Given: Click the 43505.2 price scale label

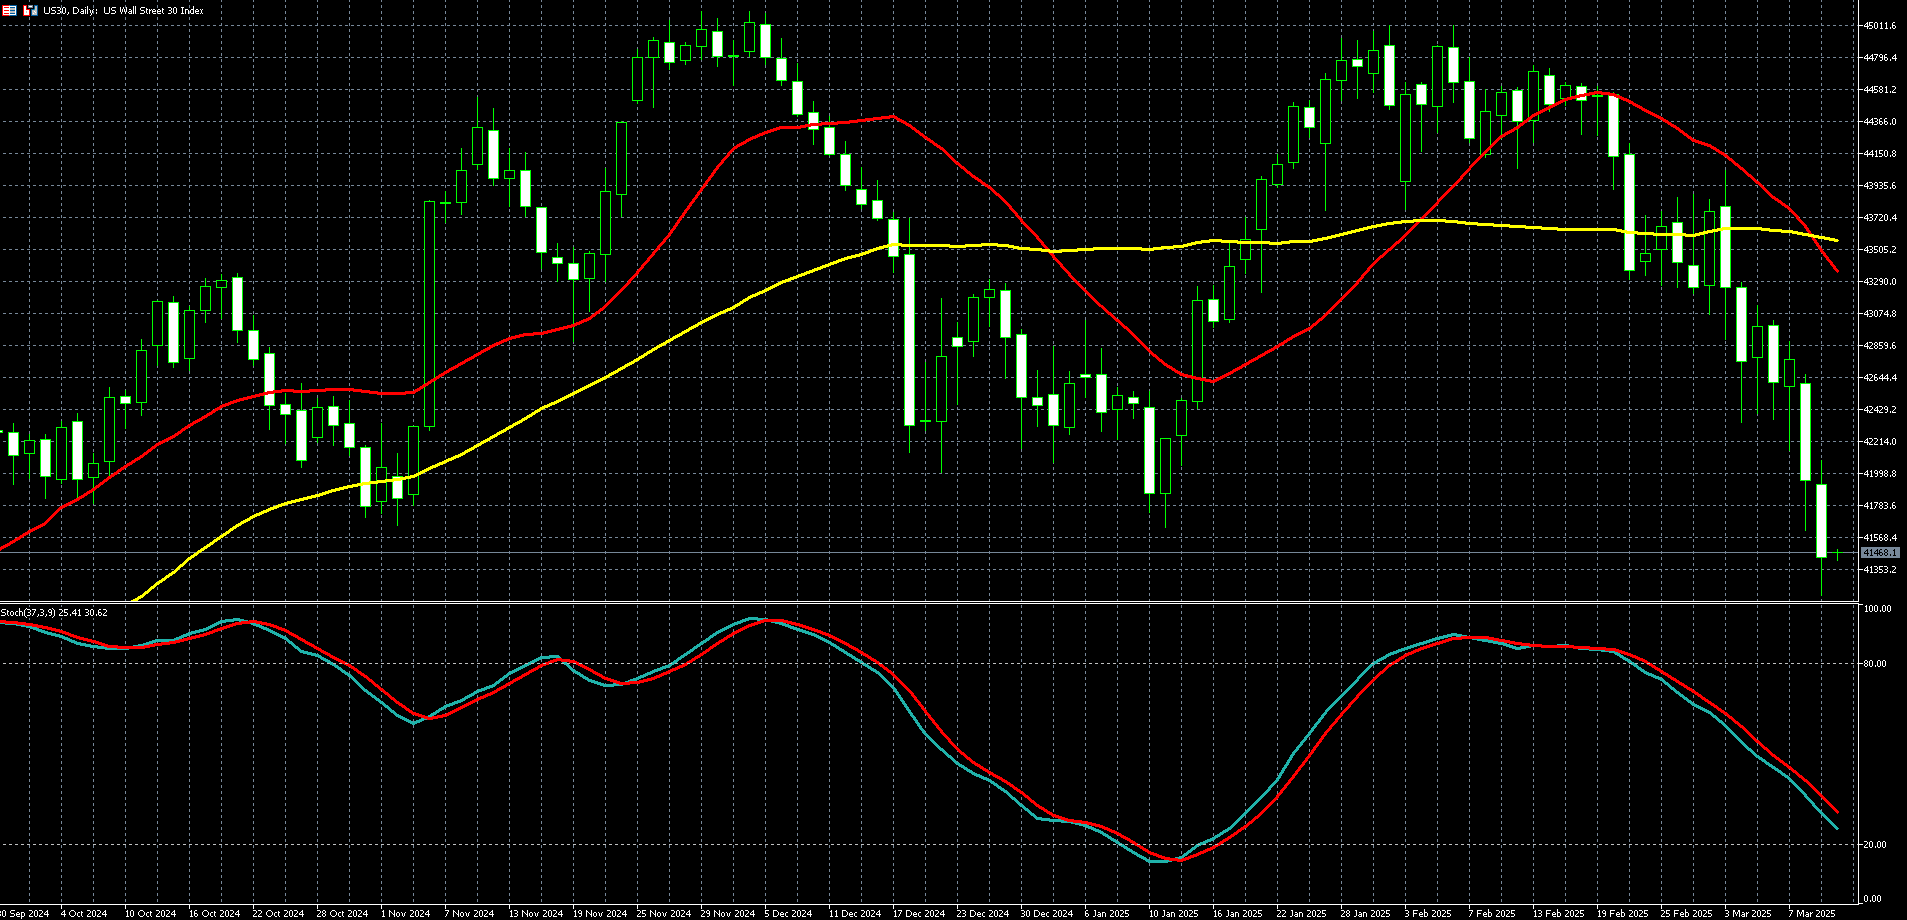Looking at the screenshot, I should pyautogui.click(x=1880, y=250).
